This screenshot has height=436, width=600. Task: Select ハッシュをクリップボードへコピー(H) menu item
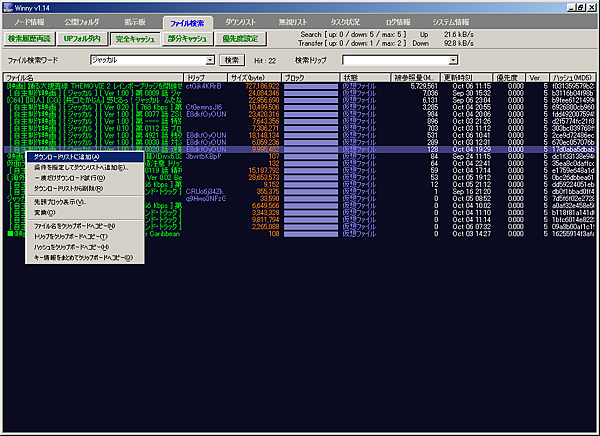(x=85, y=247)
